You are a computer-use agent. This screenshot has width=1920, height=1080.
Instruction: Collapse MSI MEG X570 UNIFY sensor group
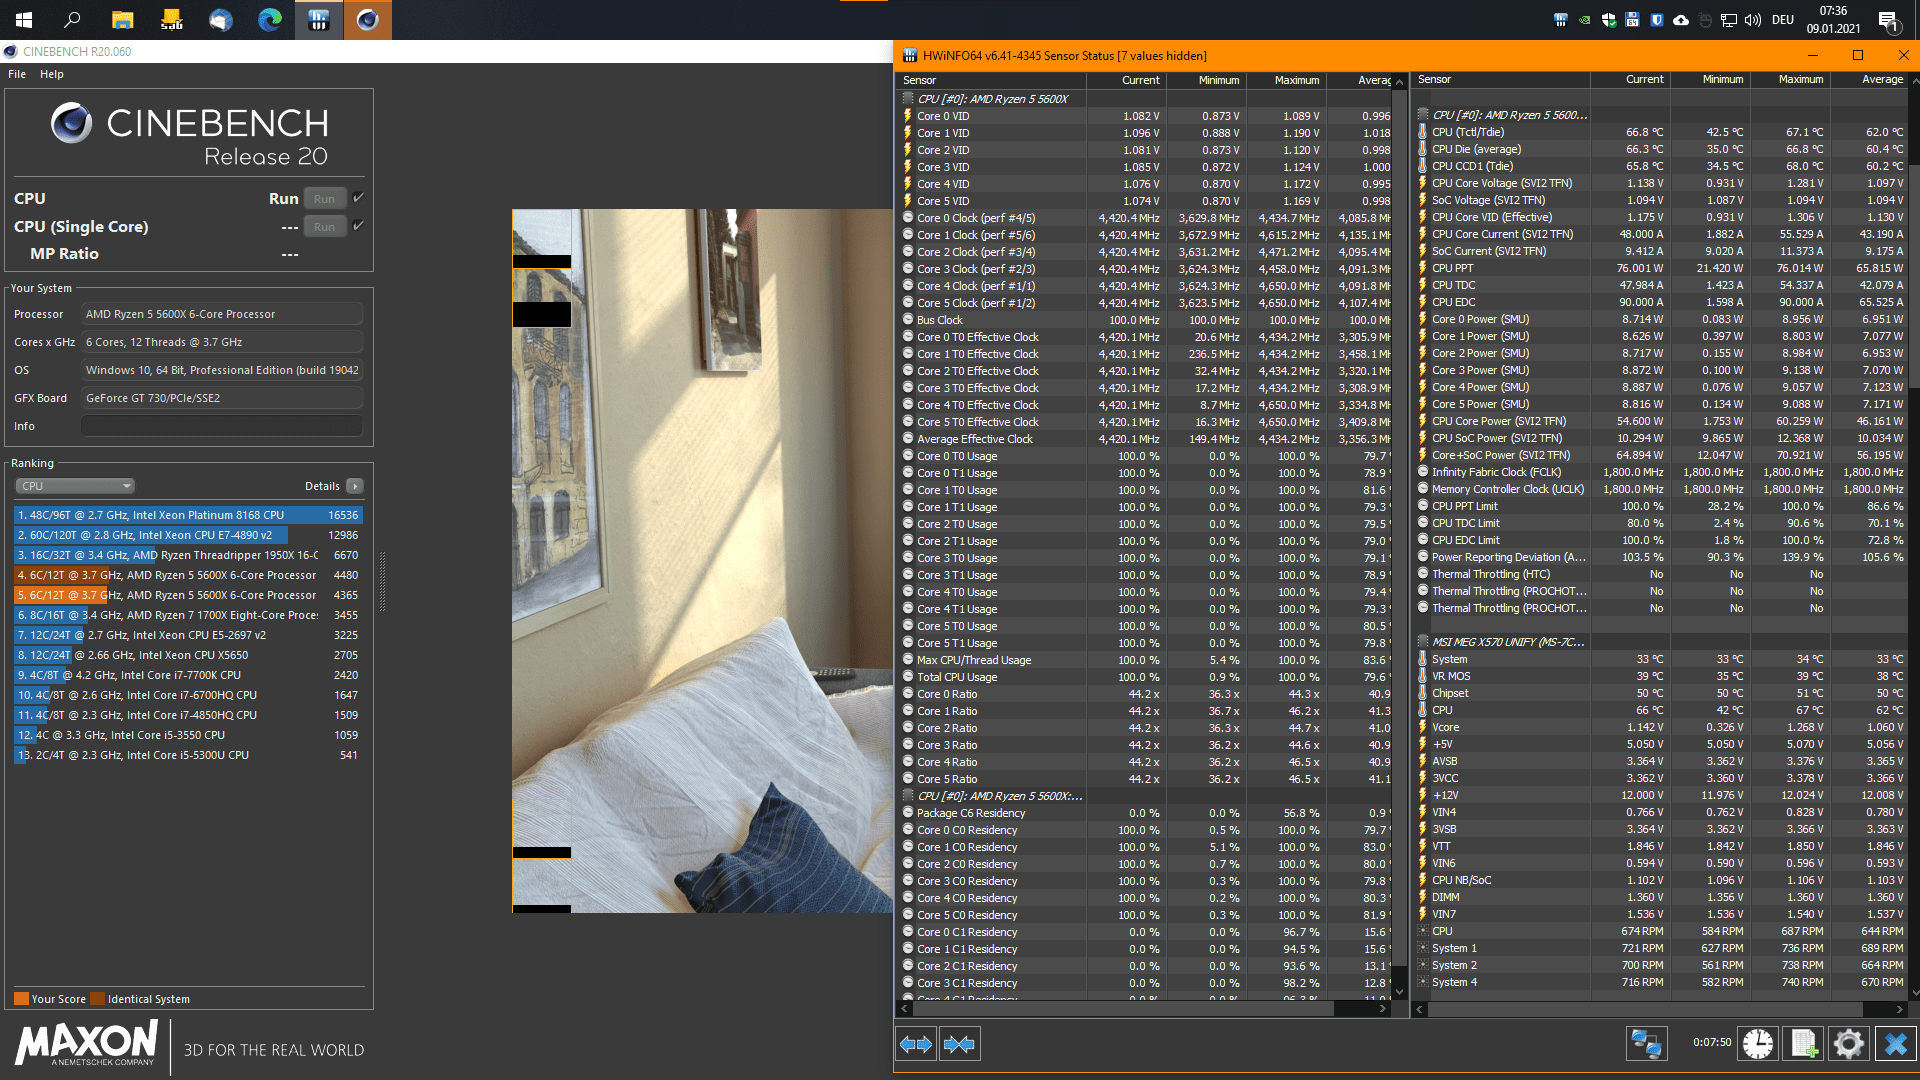point(1422,642)
